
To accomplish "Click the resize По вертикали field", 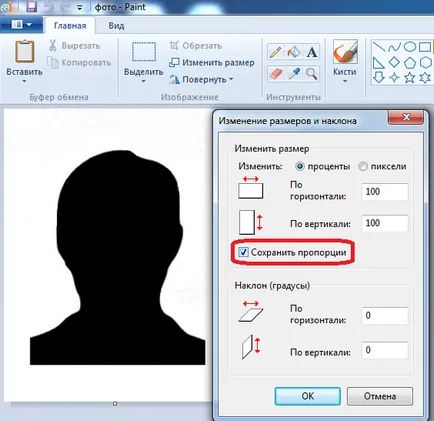I will (385, 223).
